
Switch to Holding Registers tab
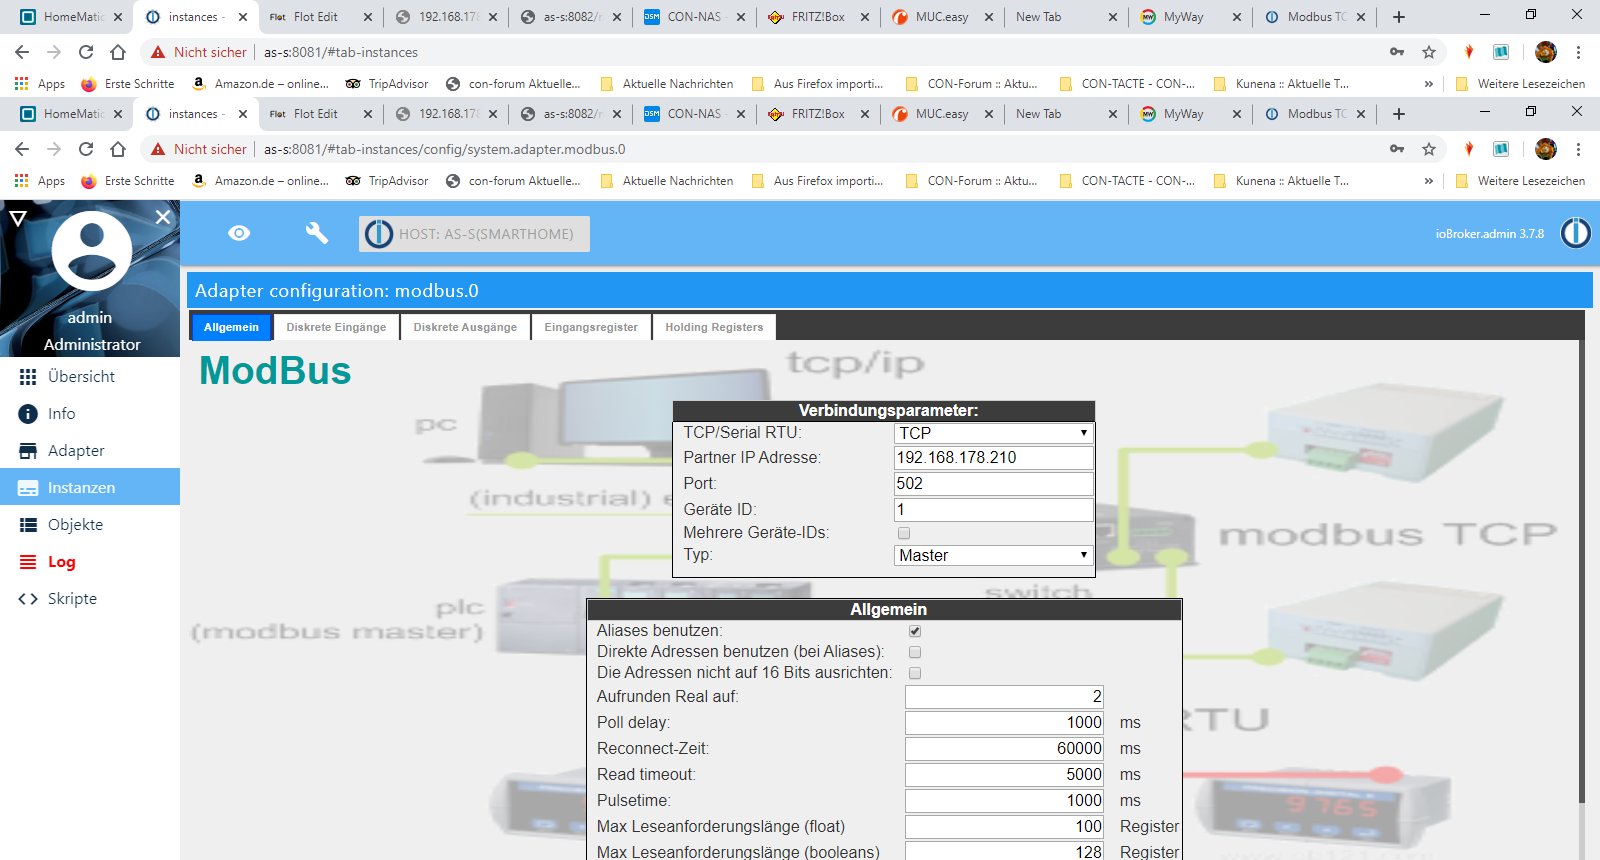tap(714, 327)
